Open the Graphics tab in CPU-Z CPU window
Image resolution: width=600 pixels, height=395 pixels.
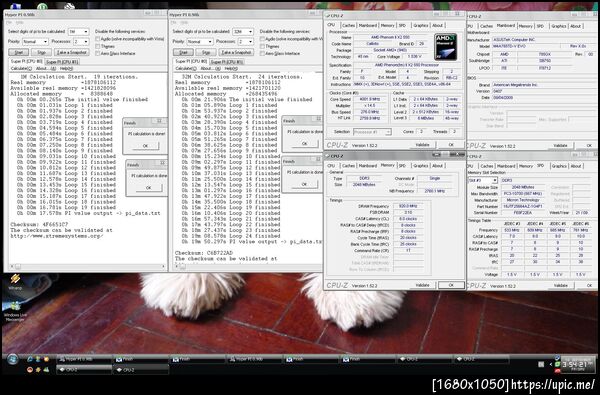(421, 25)
